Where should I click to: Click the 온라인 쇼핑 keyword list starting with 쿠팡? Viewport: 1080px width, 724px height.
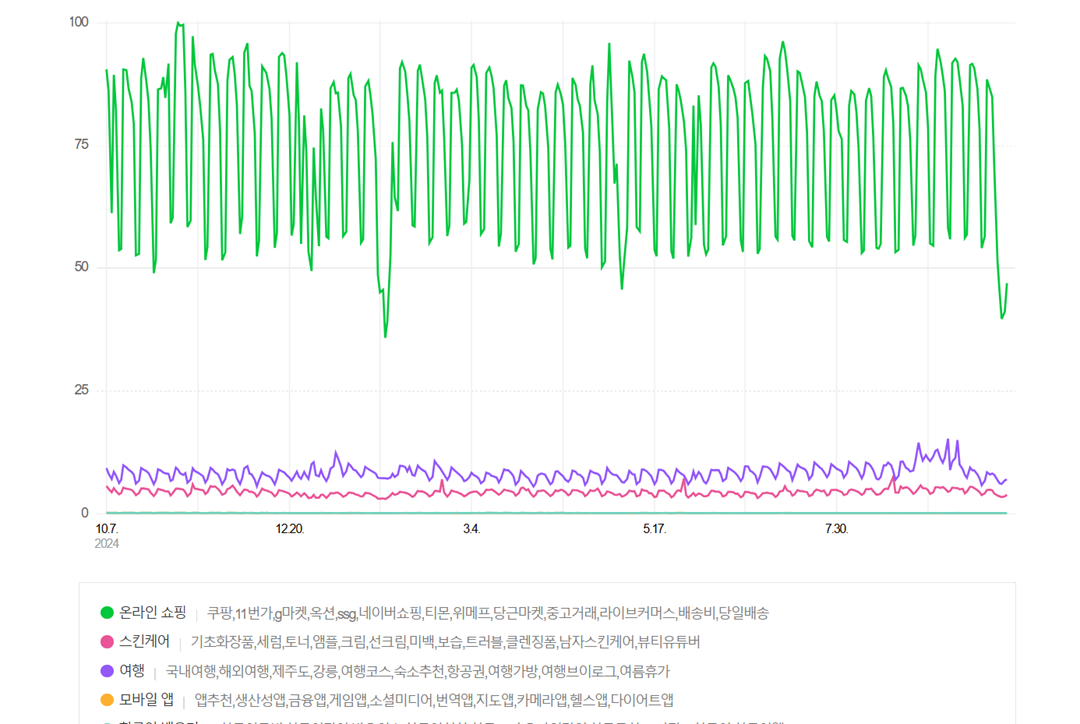click(487, 613)
